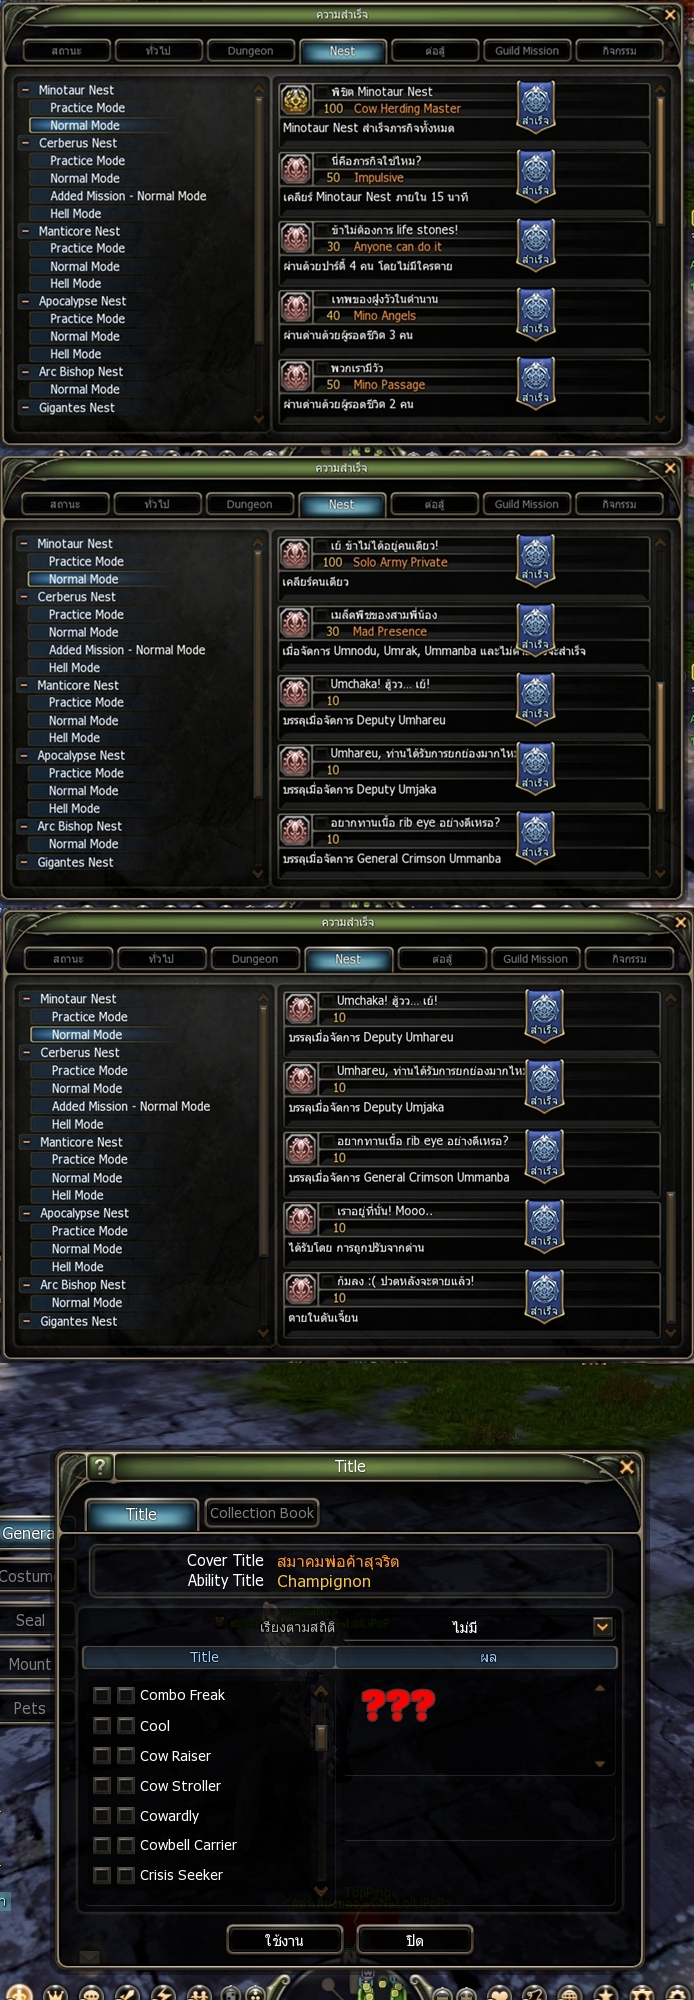Open the Costume side tab
The image size is (694, 2000).
[x=27, y=1576]
